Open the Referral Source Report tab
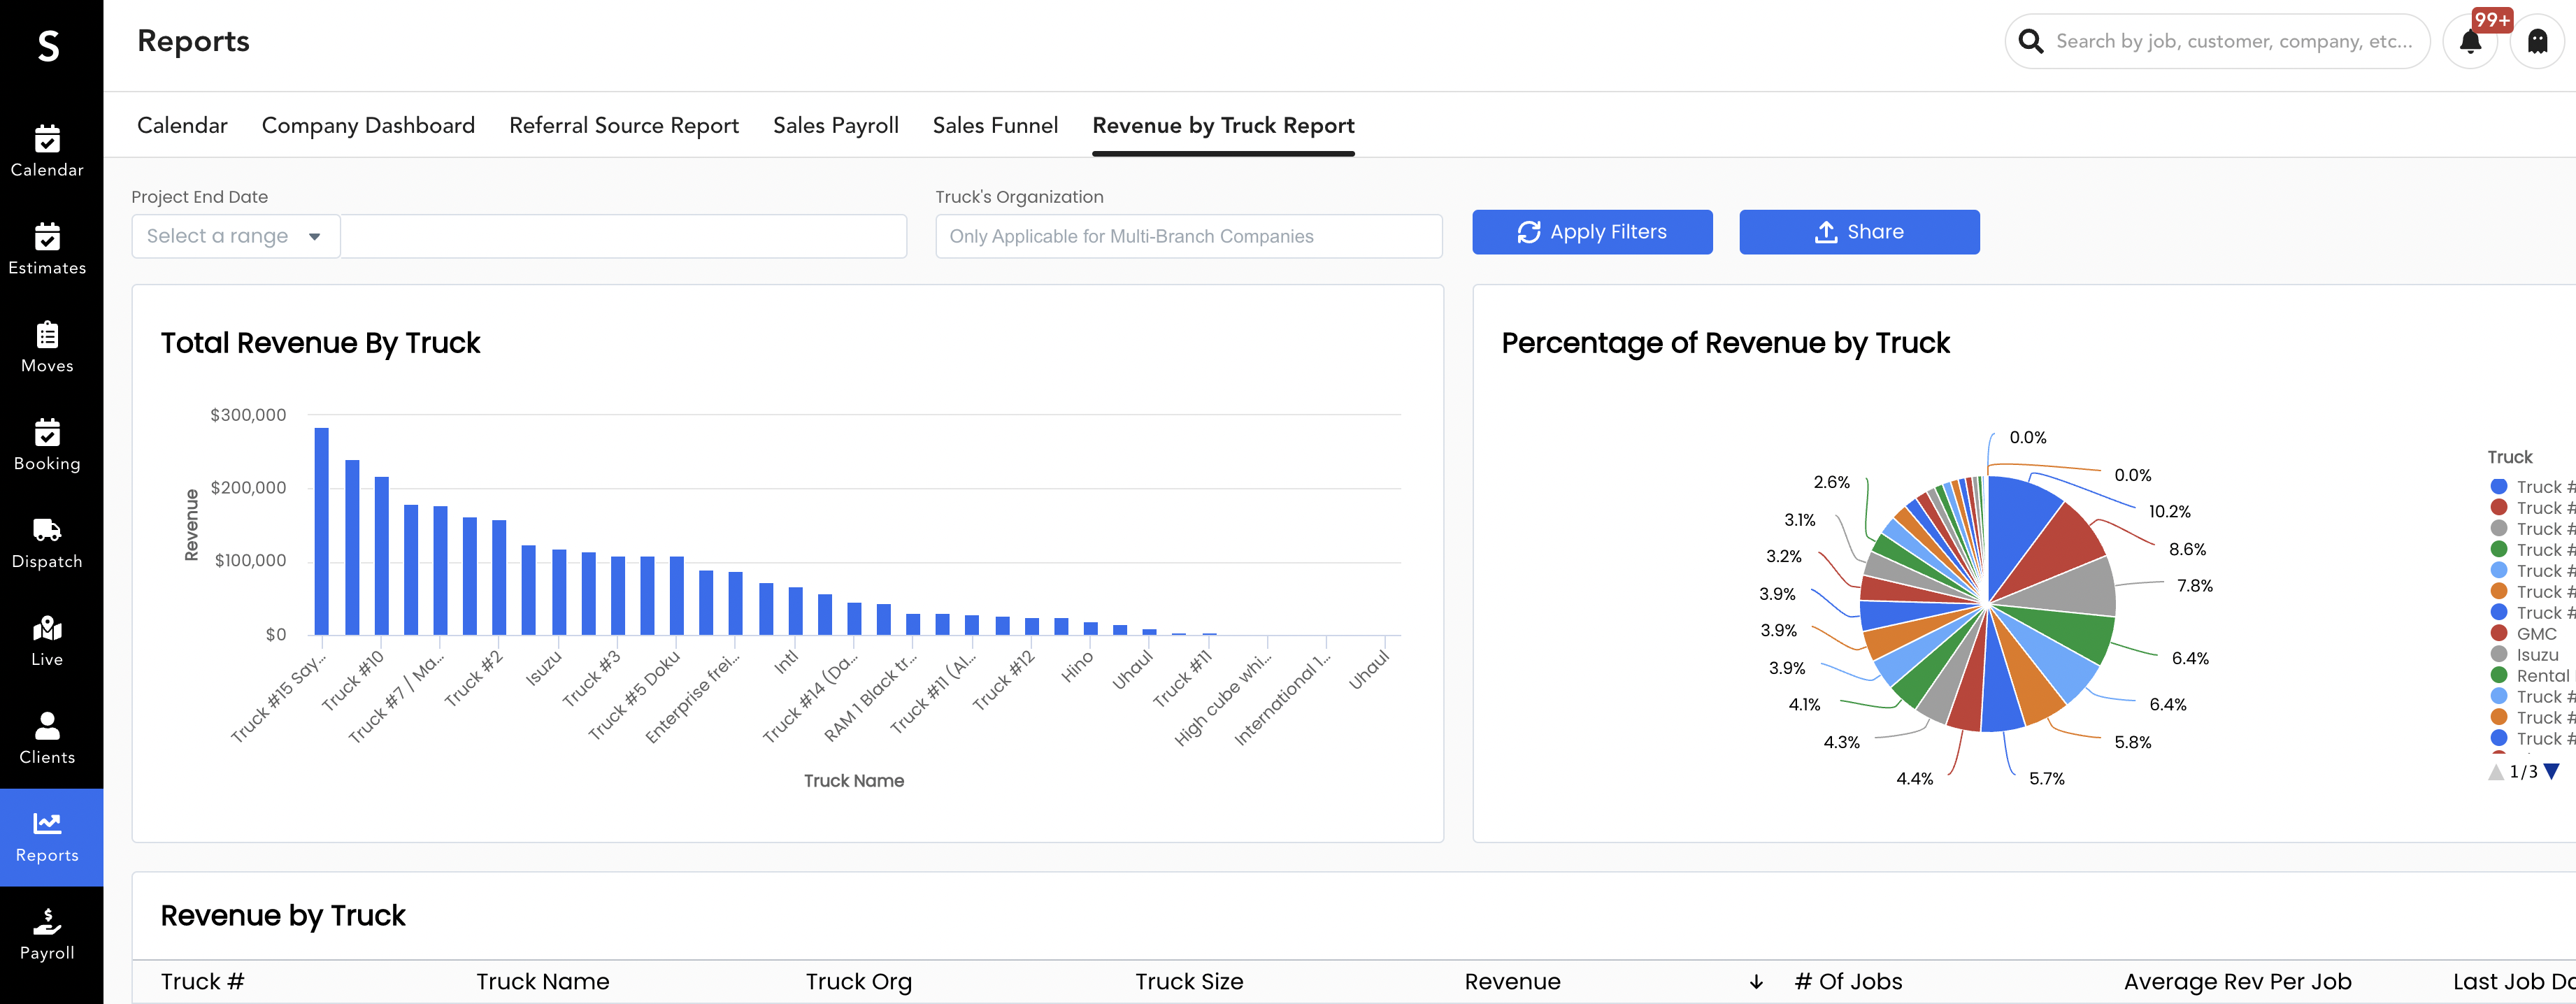 tap(624, 126)
